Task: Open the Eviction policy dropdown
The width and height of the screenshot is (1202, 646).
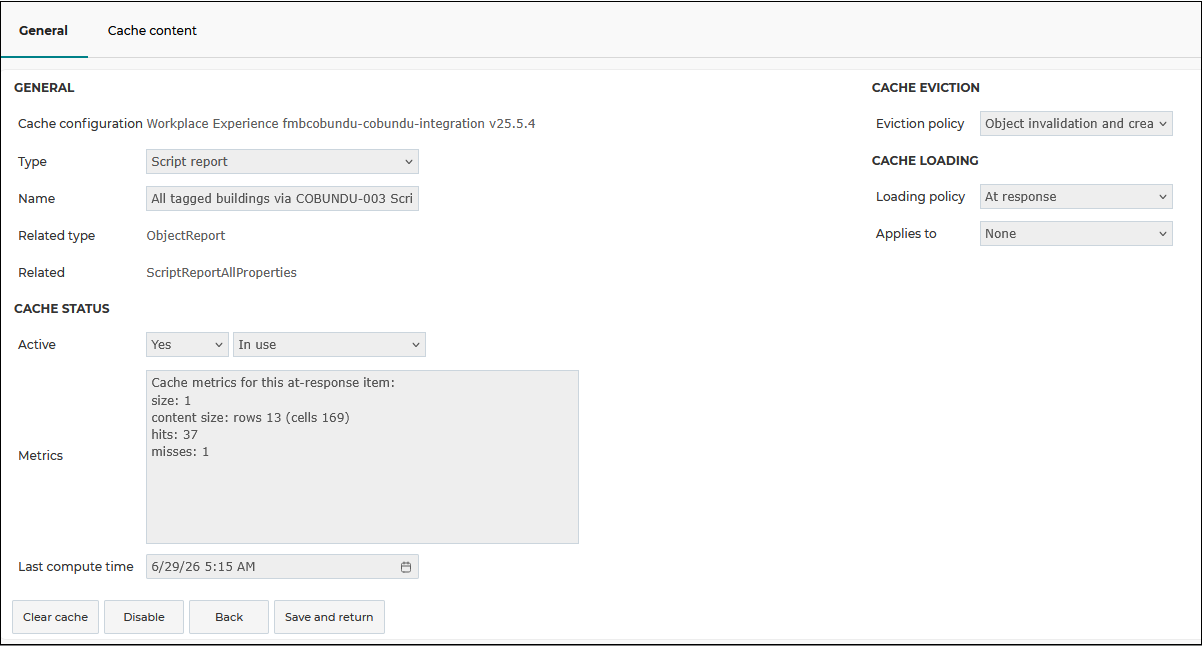Action: pyautogui.click(x=1076, y=124)
